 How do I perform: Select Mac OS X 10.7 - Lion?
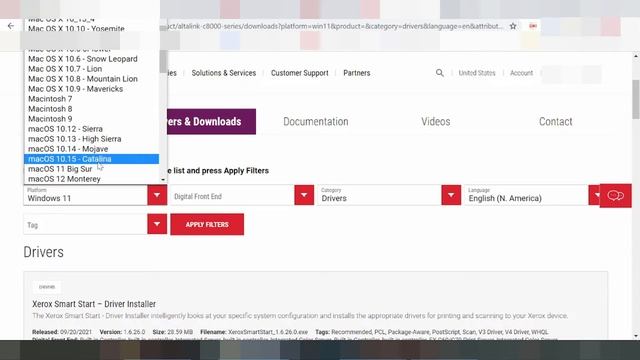tap(91, 69)
